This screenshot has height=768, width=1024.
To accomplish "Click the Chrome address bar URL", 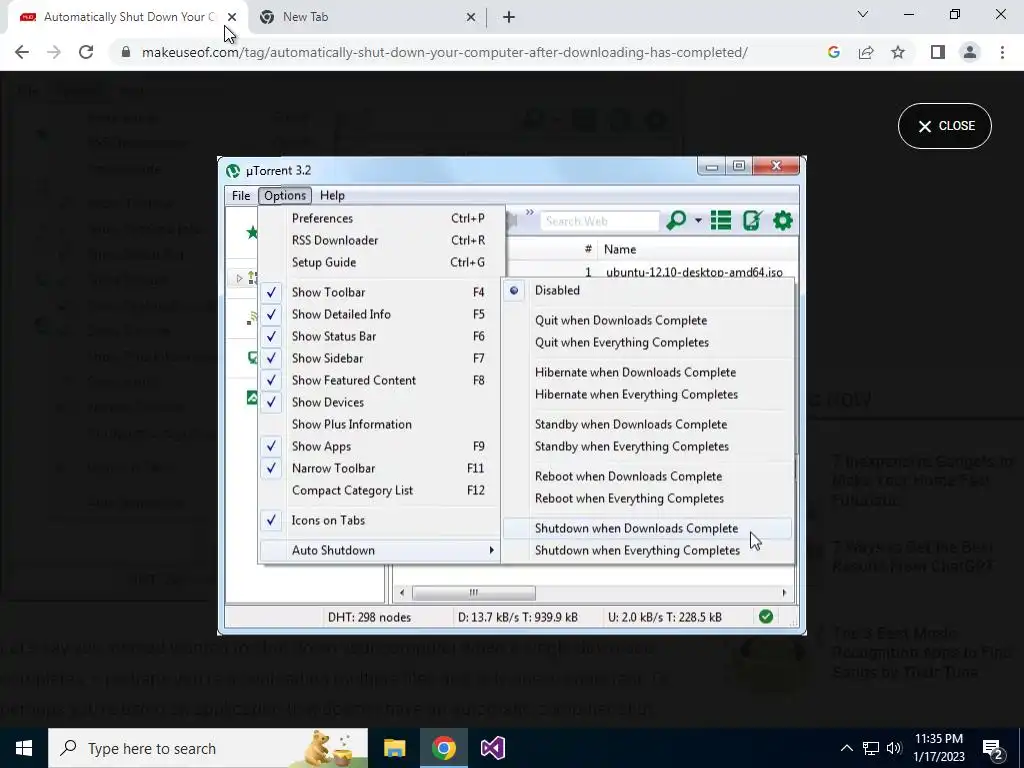I will [444, 52].
